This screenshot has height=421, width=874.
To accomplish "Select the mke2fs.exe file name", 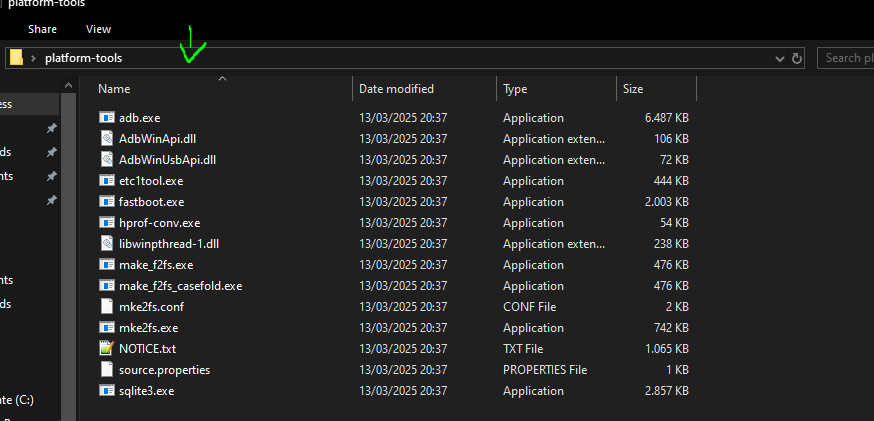I will point(149,327).
